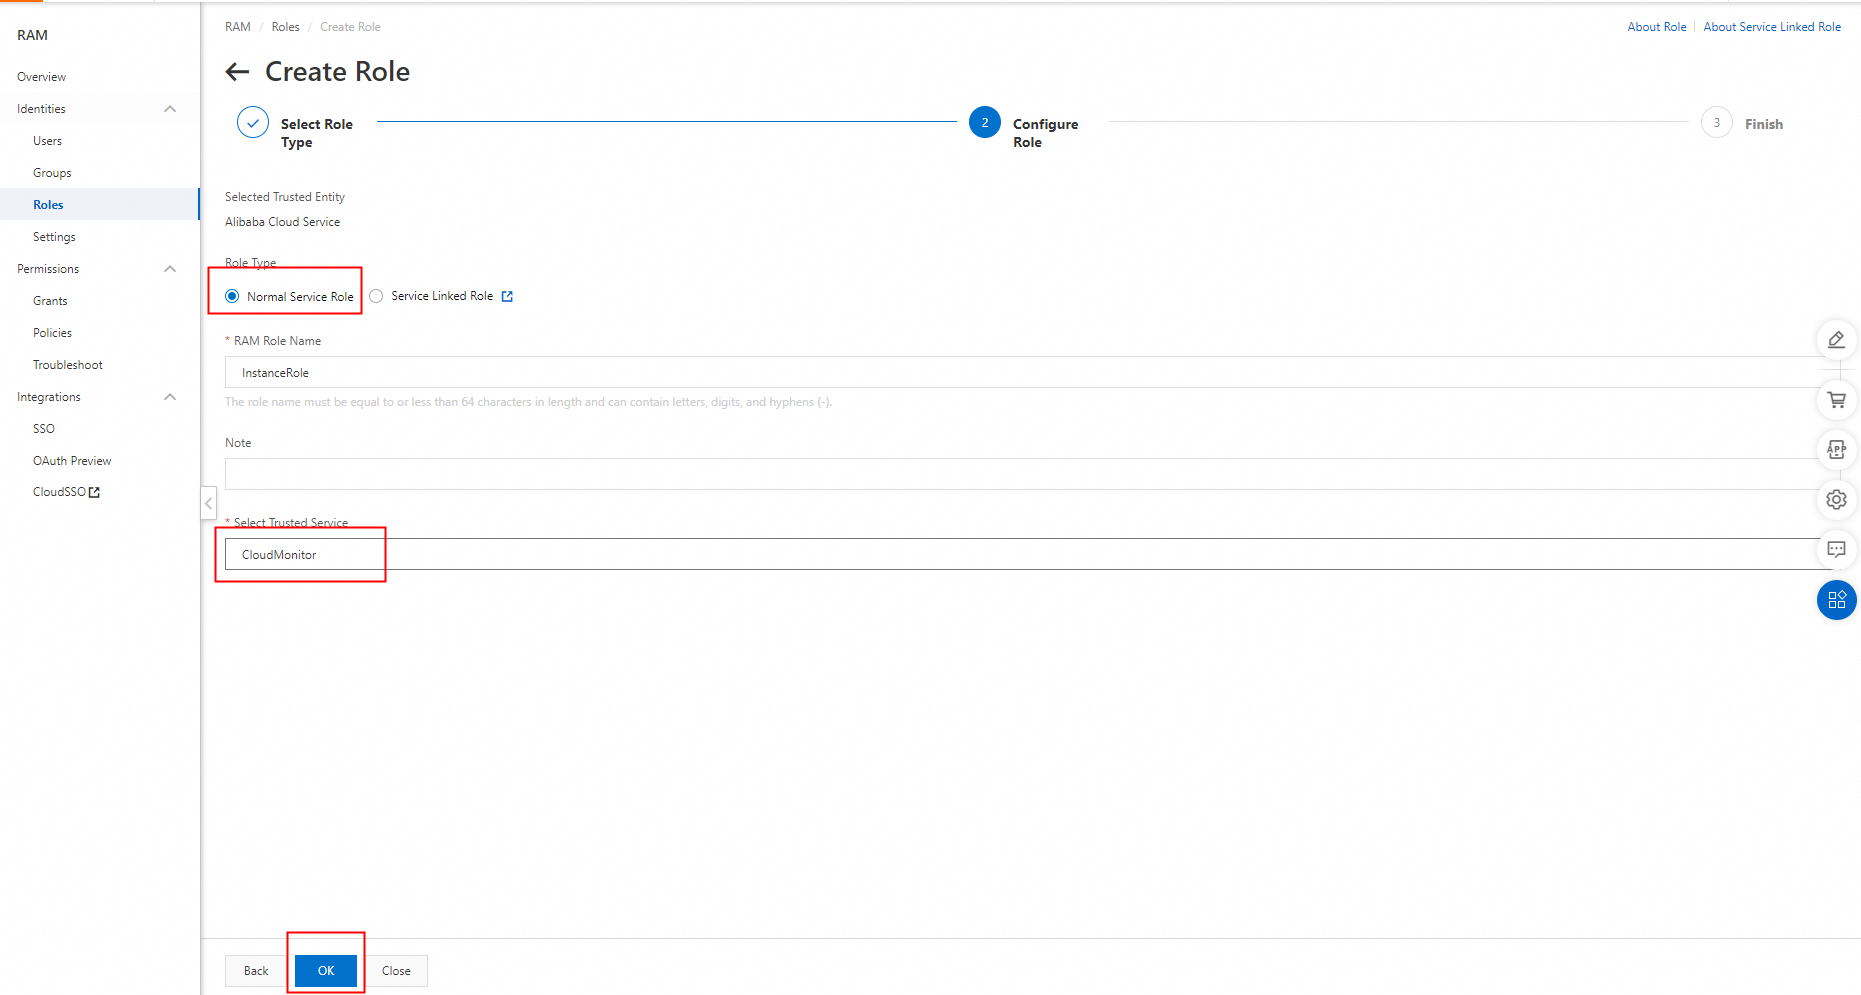This screenshot has width=1861, height=995.
Task: Collapse the Integrations section chevron
Action: tap(170, 397)
